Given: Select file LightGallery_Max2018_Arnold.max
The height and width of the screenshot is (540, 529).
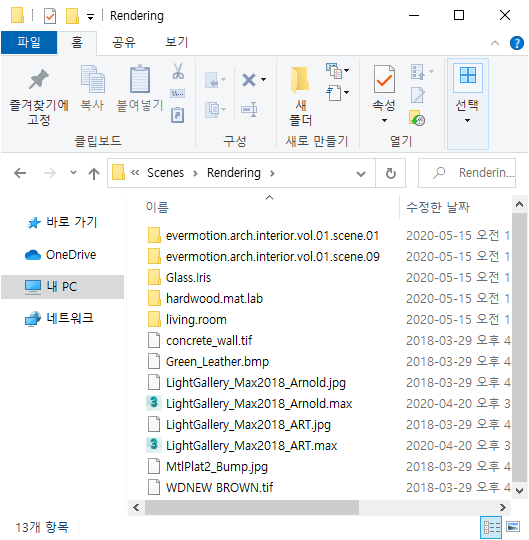Looking at the screenshot, I should tap(259, 404).
